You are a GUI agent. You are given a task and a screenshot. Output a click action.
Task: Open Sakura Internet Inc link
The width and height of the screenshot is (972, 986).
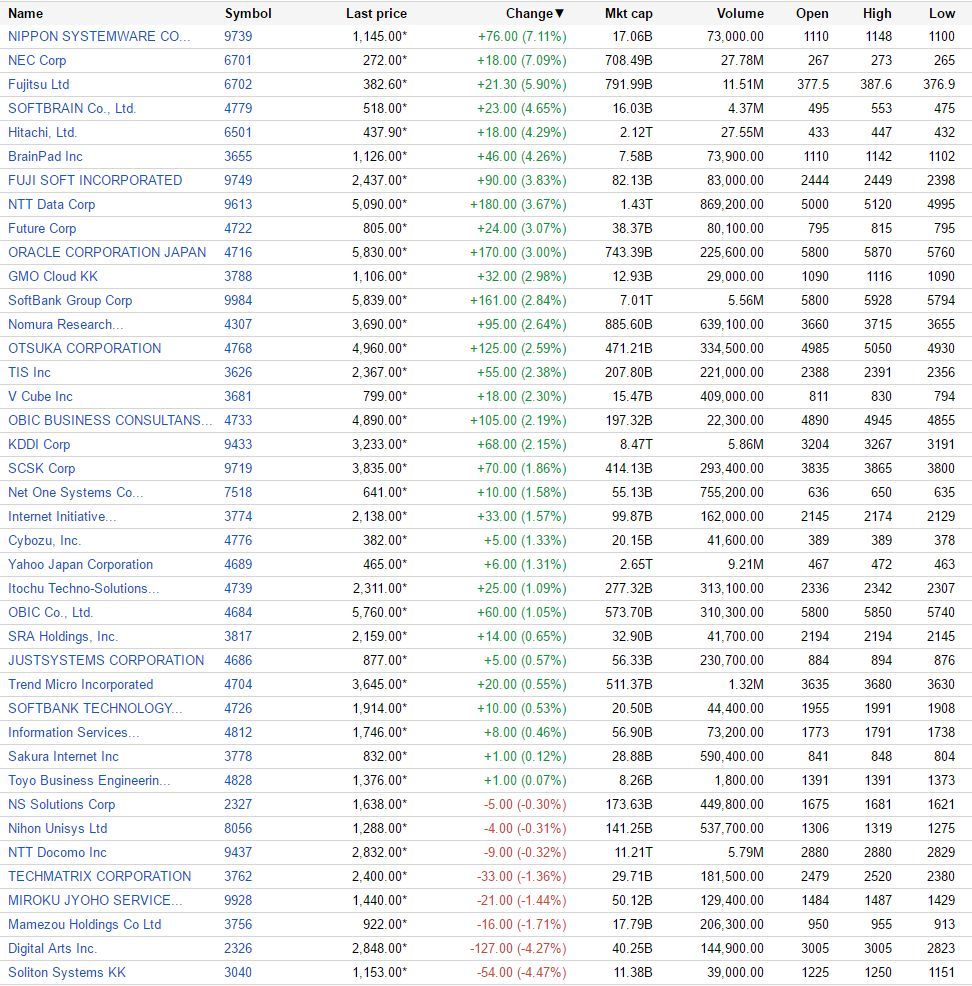63,756
